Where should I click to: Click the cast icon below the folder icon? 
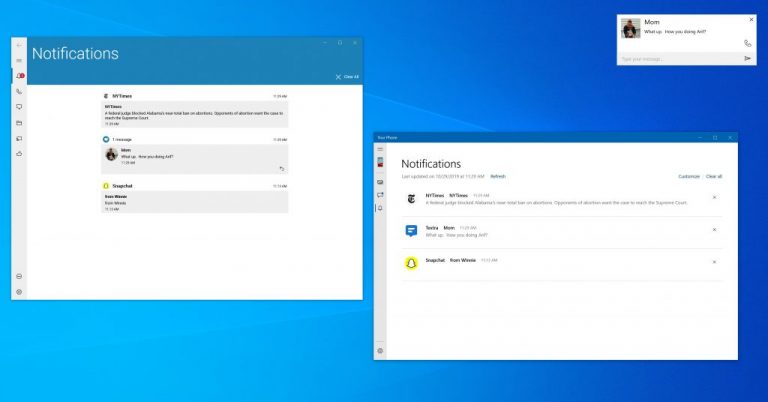pos(19,139)
